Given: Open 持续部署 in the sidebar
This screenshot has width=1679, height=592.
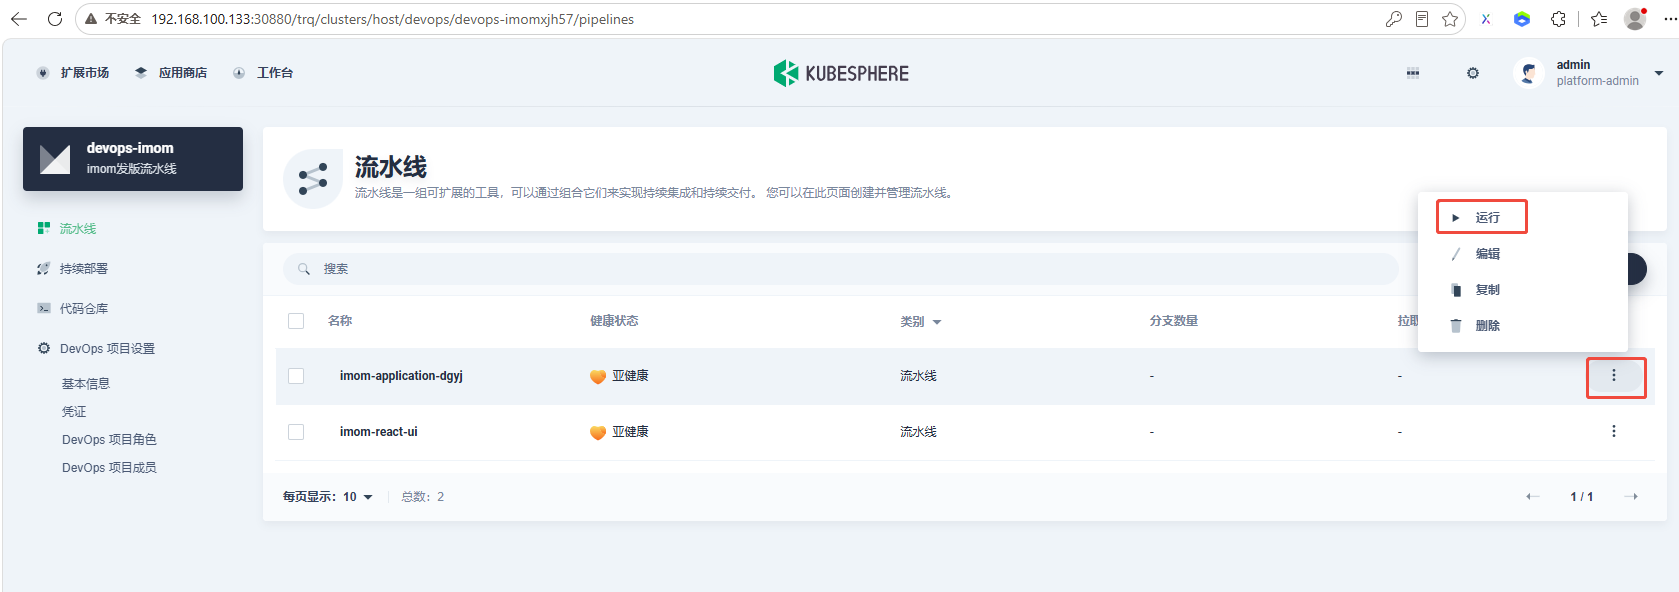Looking at the screenshot, I should (83, 269).
